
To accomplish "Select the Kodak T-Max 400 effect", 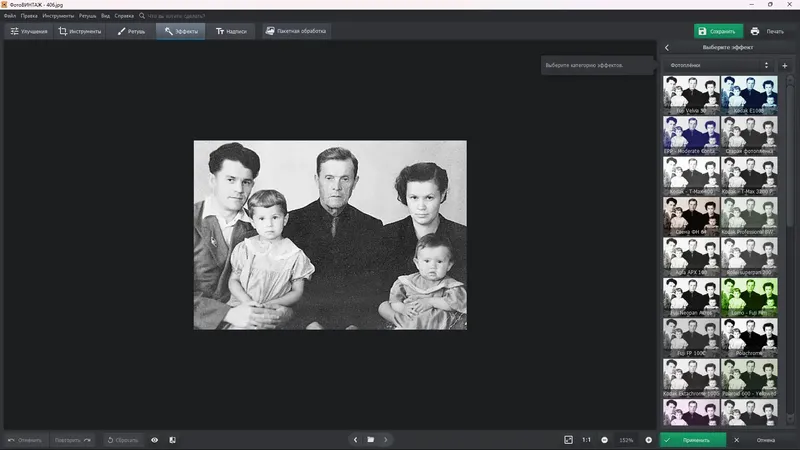I will pyautogui.click(x=691, y=176).
